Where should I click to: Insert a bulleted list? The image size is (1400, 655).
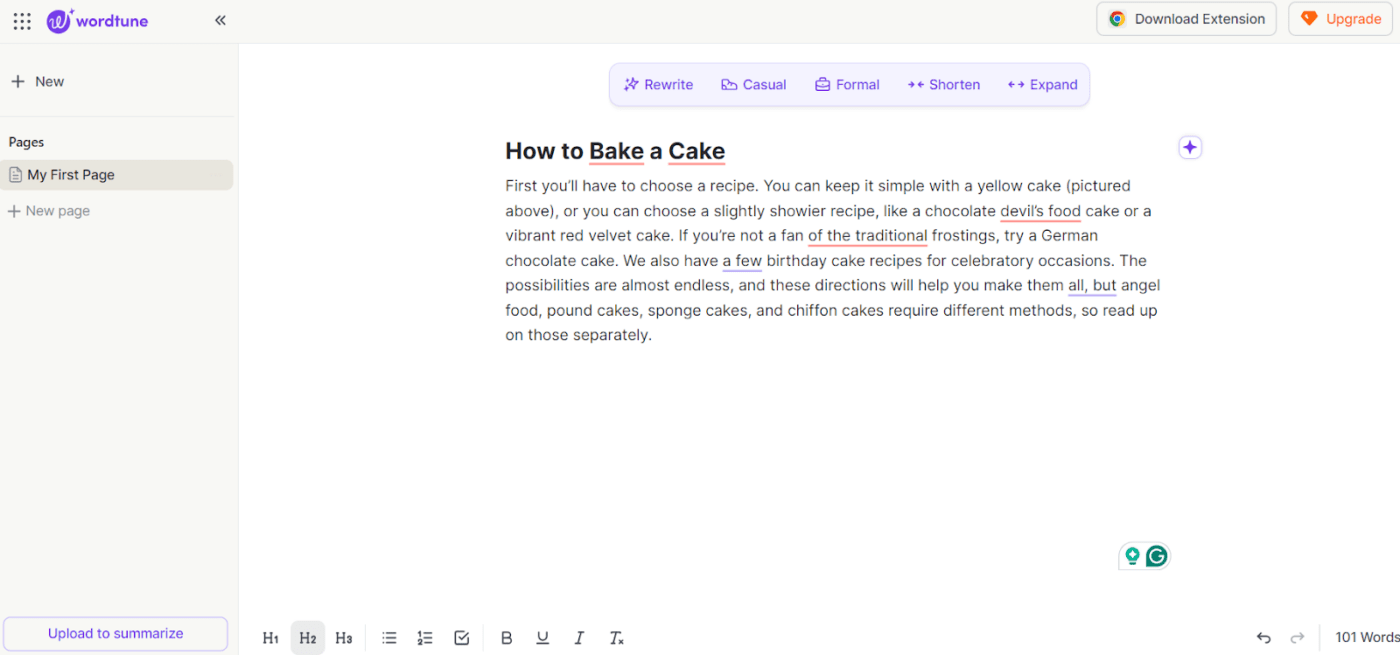tap(389, 638)
